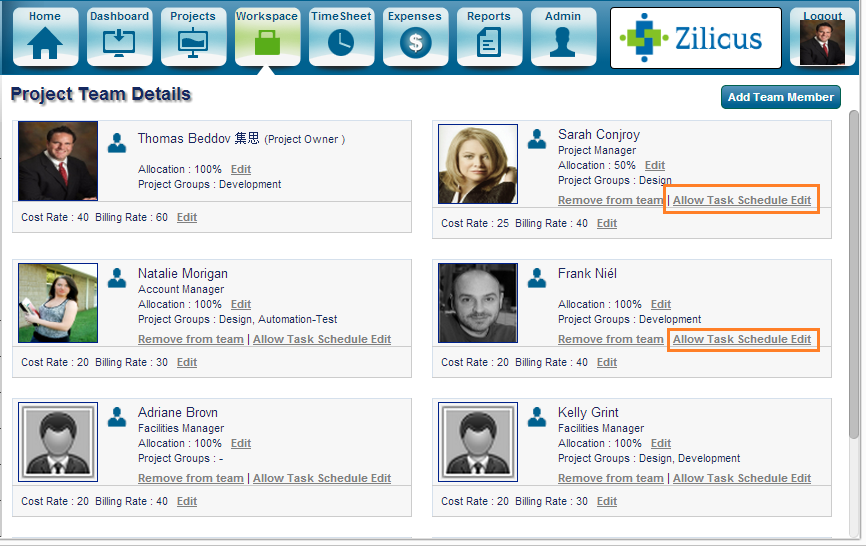
Task: Allow Task Schedule Edit for Sarah Conjroy
Action: [741, 200]
